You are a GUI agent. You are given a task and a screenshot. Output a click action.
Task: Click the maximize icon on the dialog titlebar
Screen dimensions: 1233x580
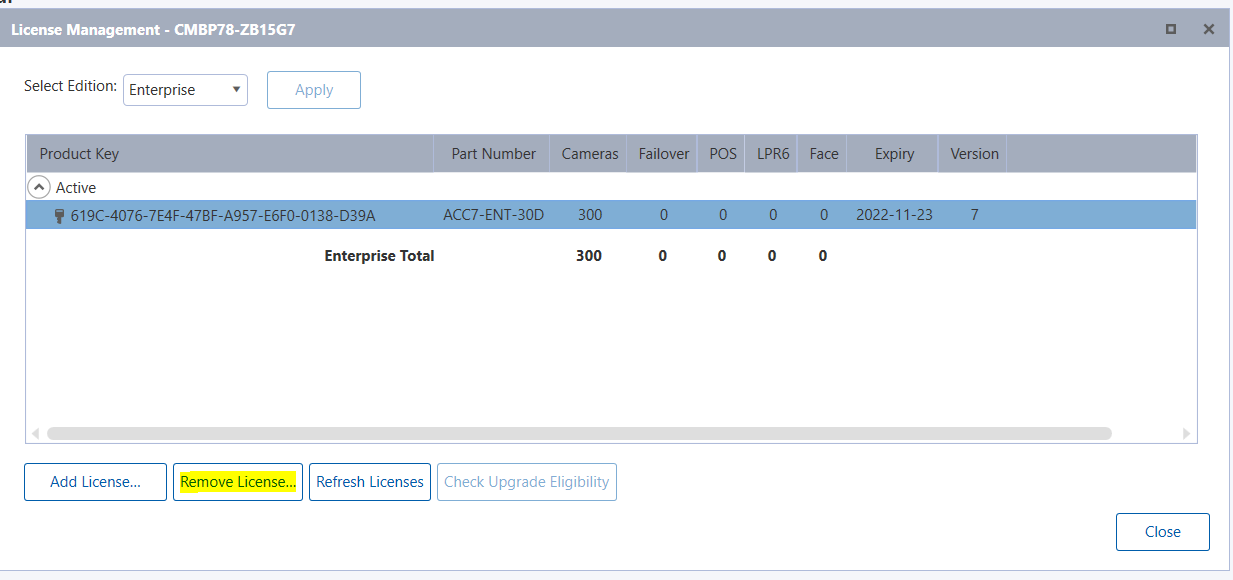coord(1170,29)
